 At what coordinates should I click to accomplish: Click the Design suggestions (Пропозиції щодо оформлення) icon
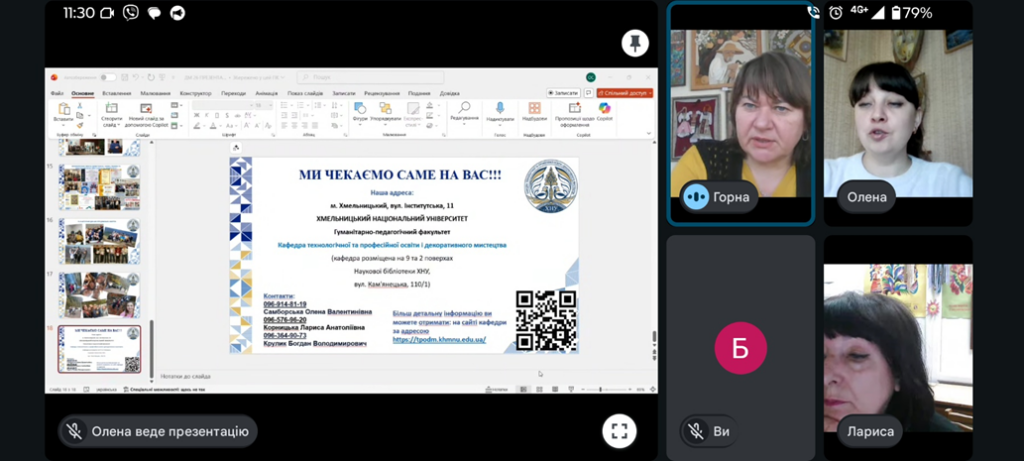[574, 109]
